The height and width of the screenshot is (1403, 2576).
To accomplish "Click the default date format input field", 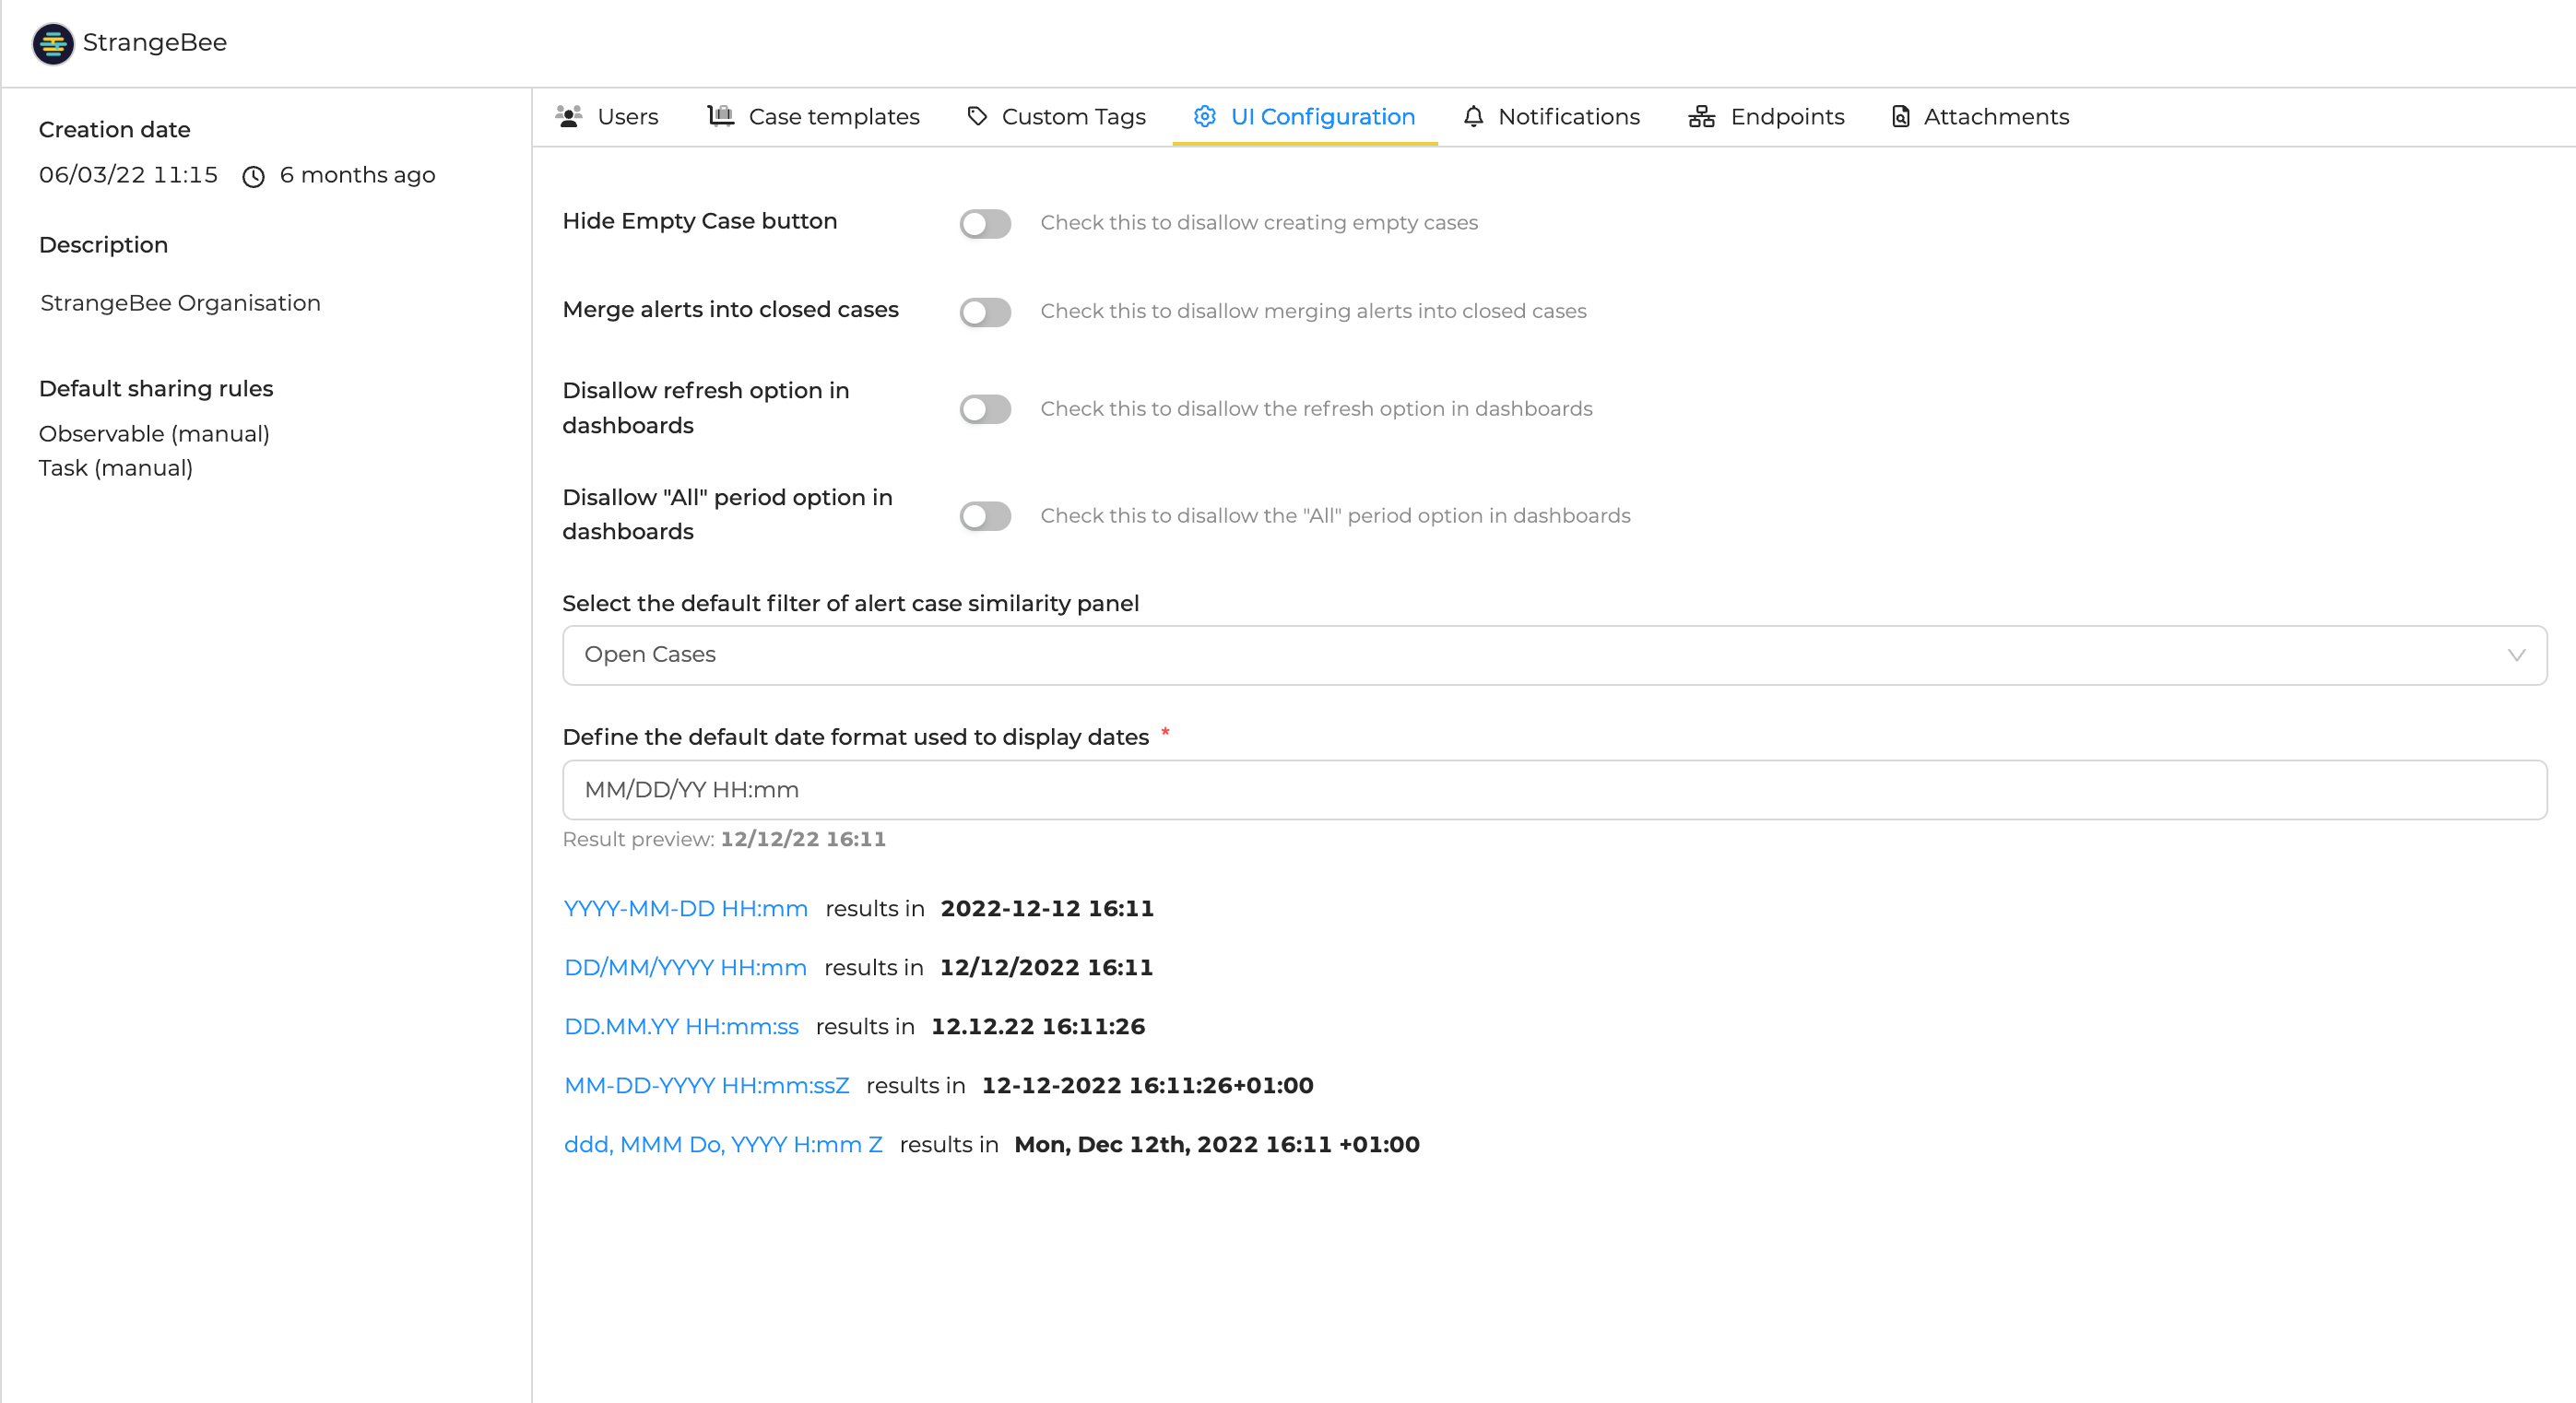I will [x=1554, y=790].
